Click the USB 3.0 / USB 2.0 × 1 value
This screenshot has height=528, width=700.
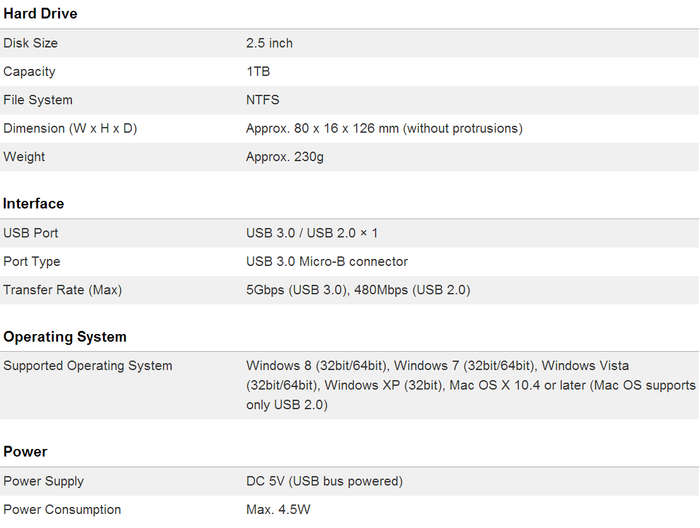[x=312, y=233]
